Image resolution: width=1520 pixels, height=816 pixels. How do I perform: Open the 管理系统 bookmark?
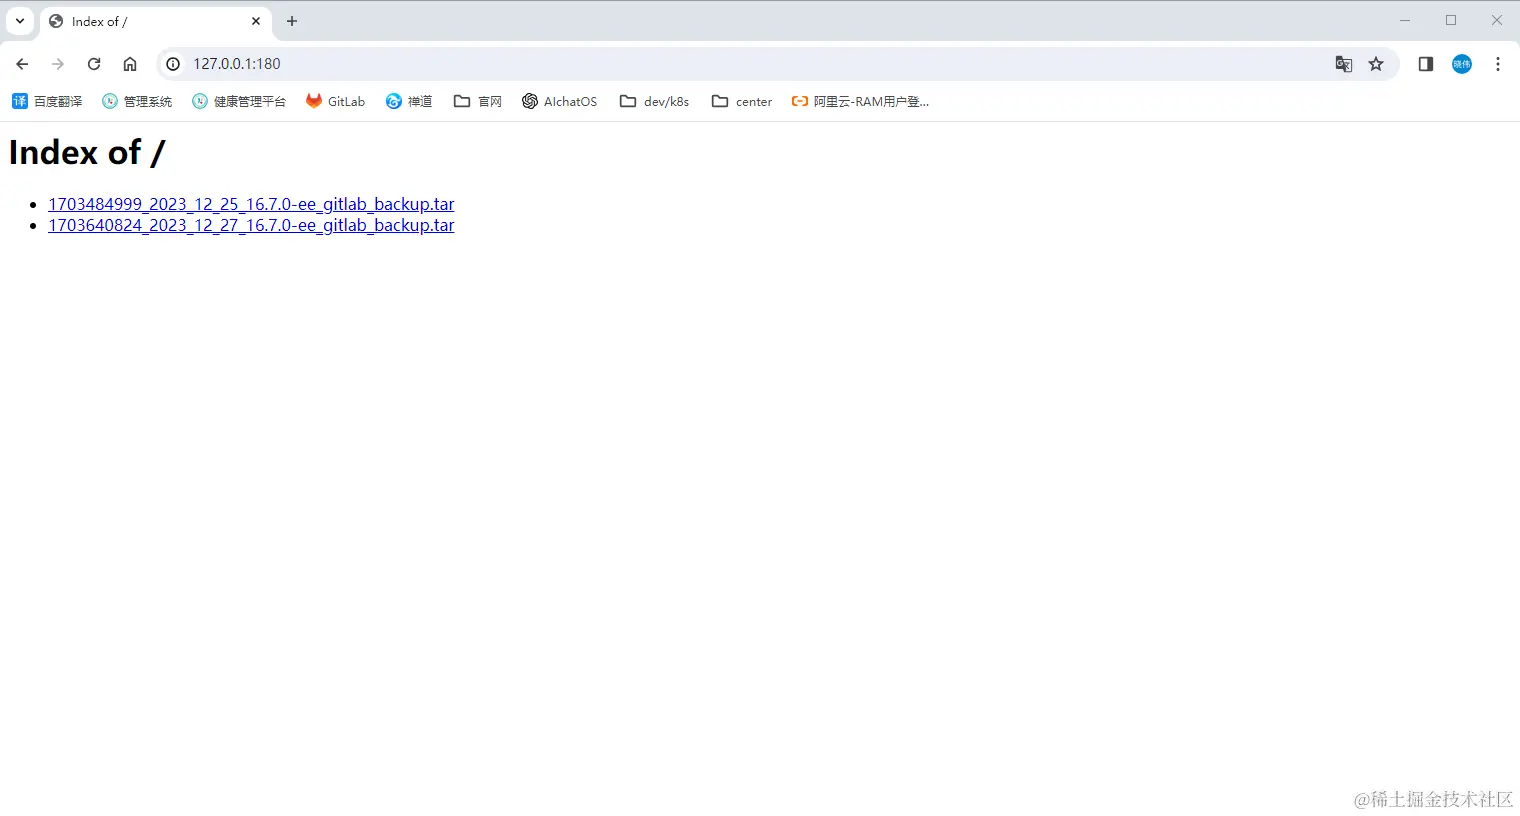(x=136, y=101)
